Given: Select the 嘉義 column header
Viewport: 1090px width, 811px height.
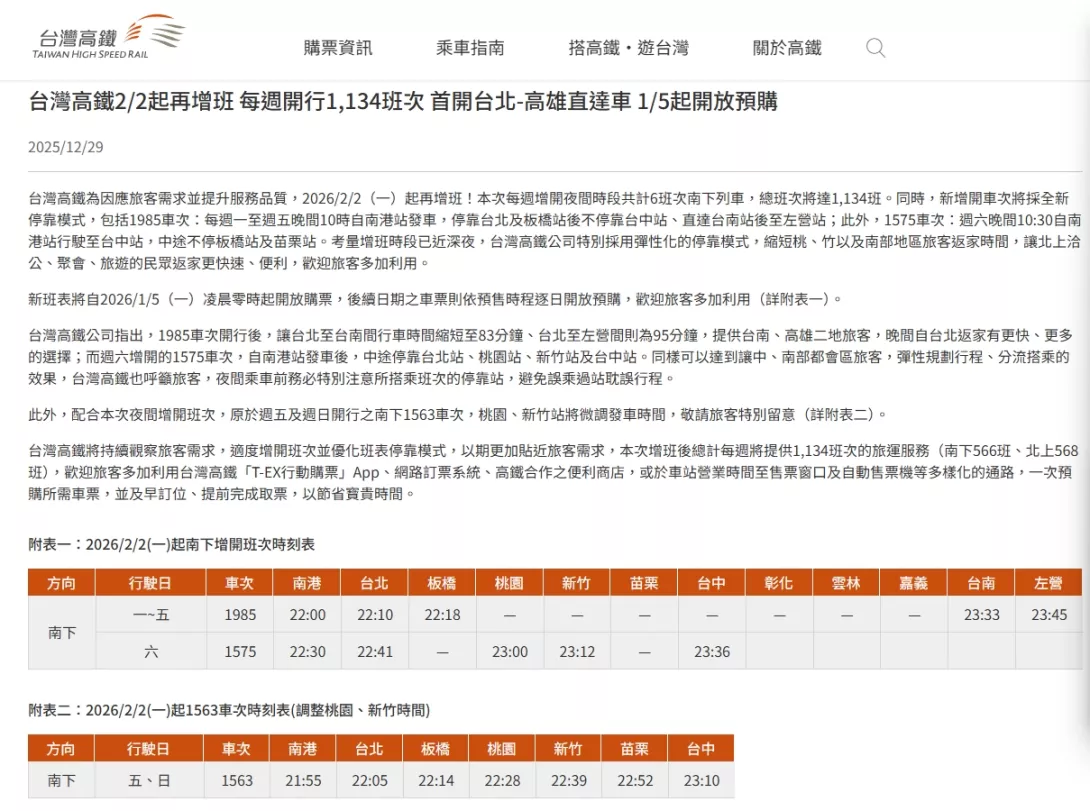Looking at the screenshot, I should pos(913,582).
